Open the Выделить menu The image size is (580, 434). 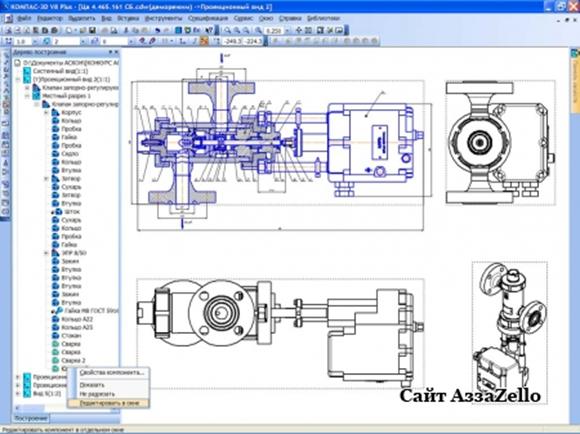coord(82,18)
